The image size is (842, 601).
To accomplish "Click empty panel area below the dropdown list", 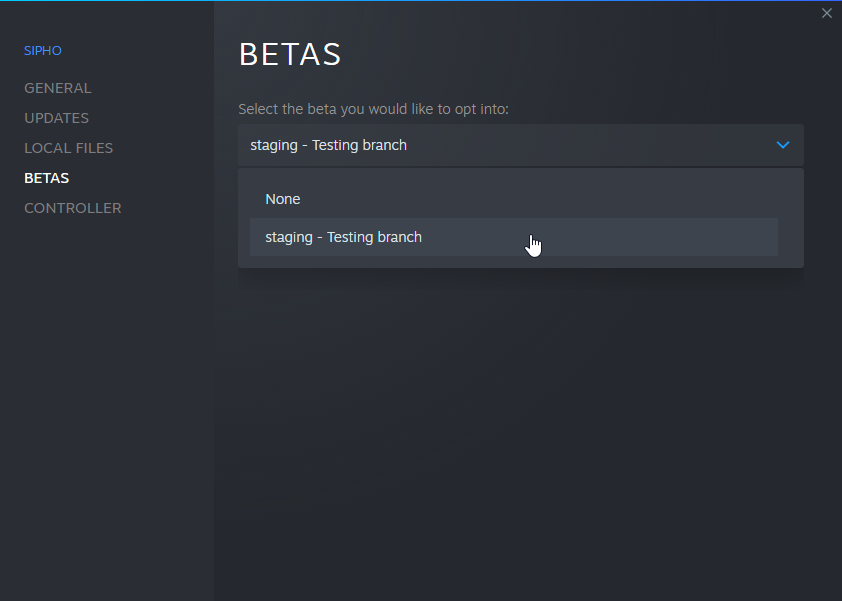I will (520, 420).
